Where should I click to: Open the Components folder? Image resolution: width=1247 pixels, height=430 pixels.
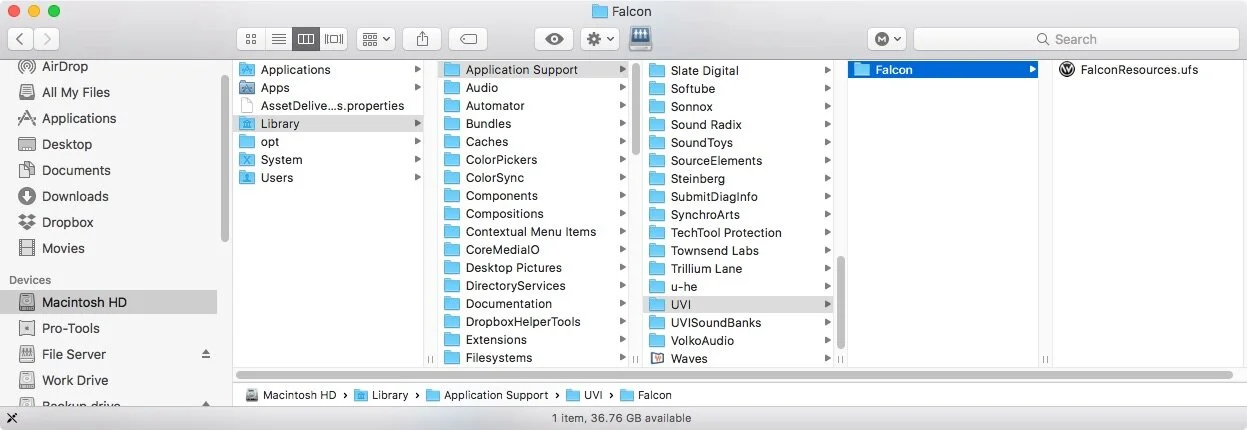pyautogui.click(x=501, y=196)
